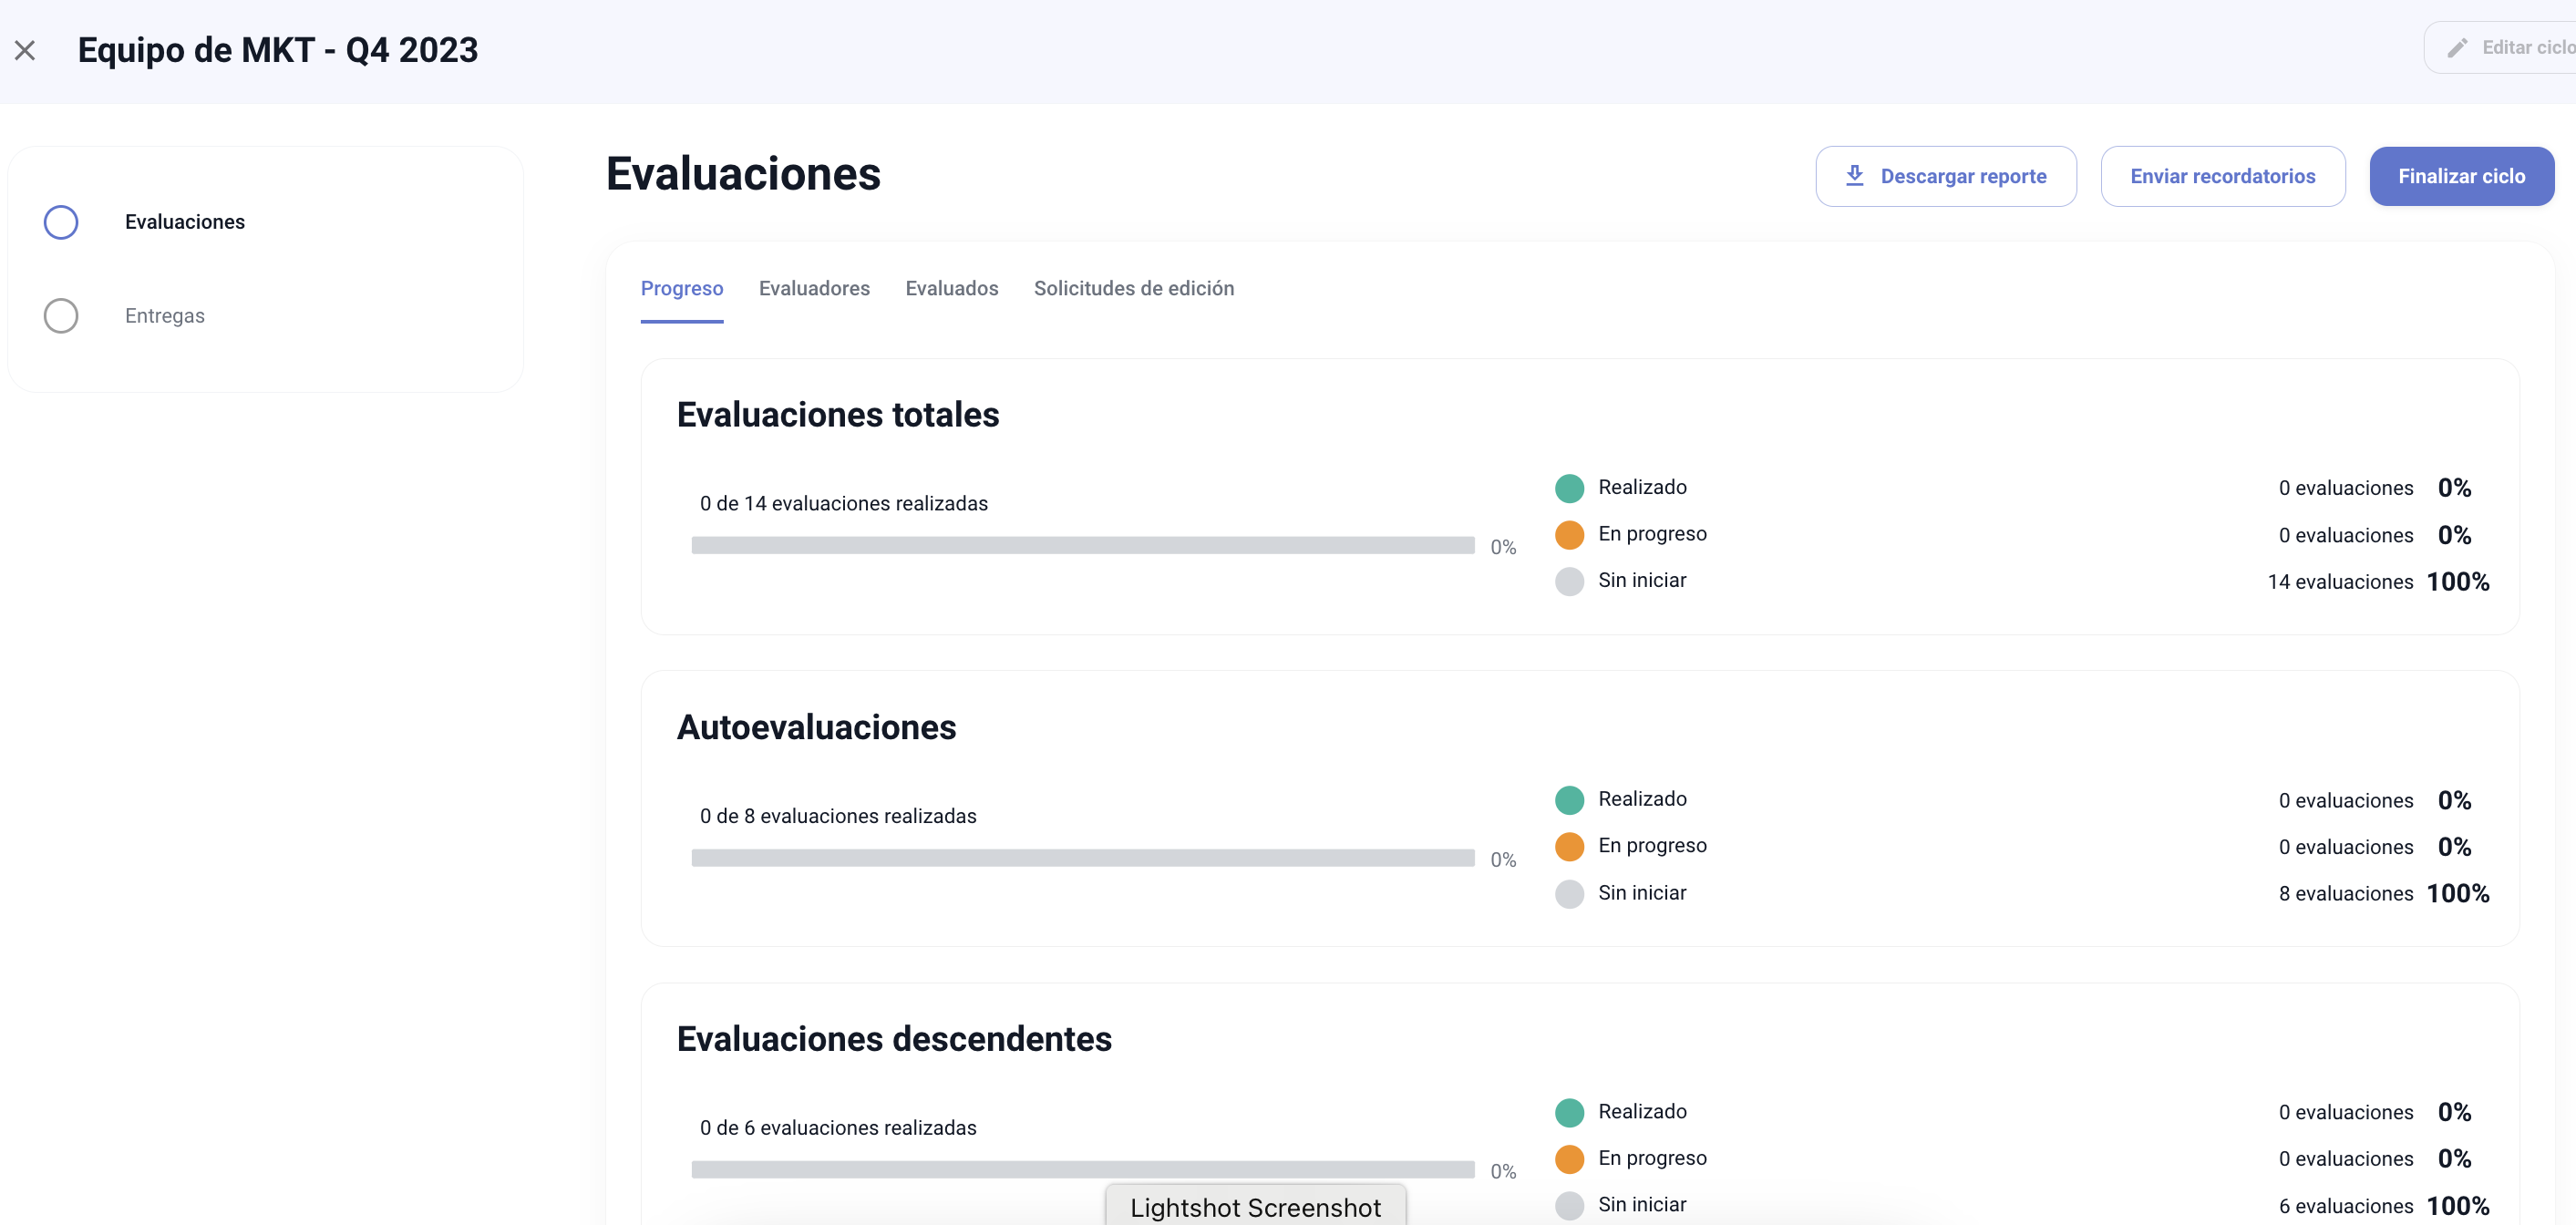Select the Evaluaciones step circle in sidebar

(61, 222)
